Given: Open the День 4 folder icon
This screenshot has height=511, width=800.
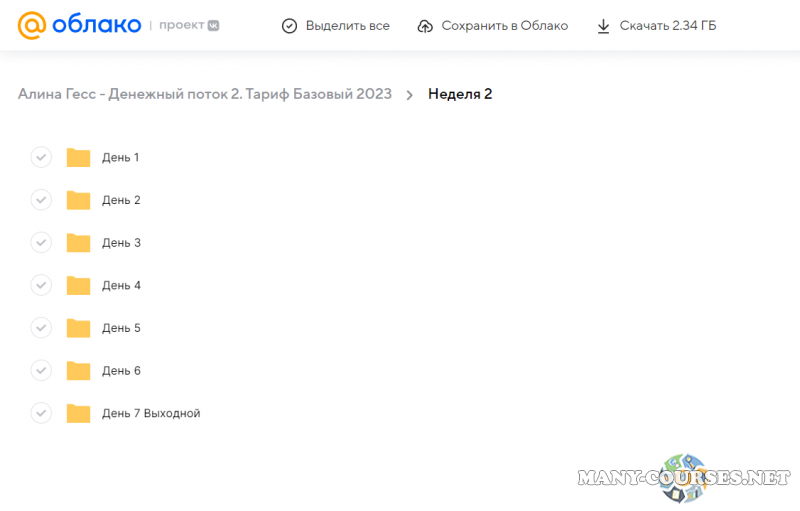Looking at the screenshot, I should pyautogui.click(x=78, y=285).
